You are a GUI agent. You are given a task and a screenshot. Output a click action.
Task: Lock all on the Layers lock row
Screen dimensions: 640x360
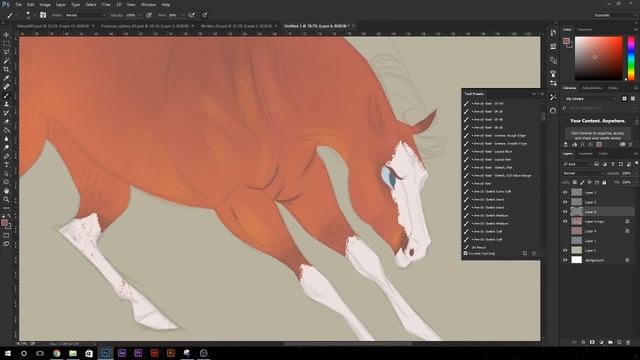coord(604,182)
